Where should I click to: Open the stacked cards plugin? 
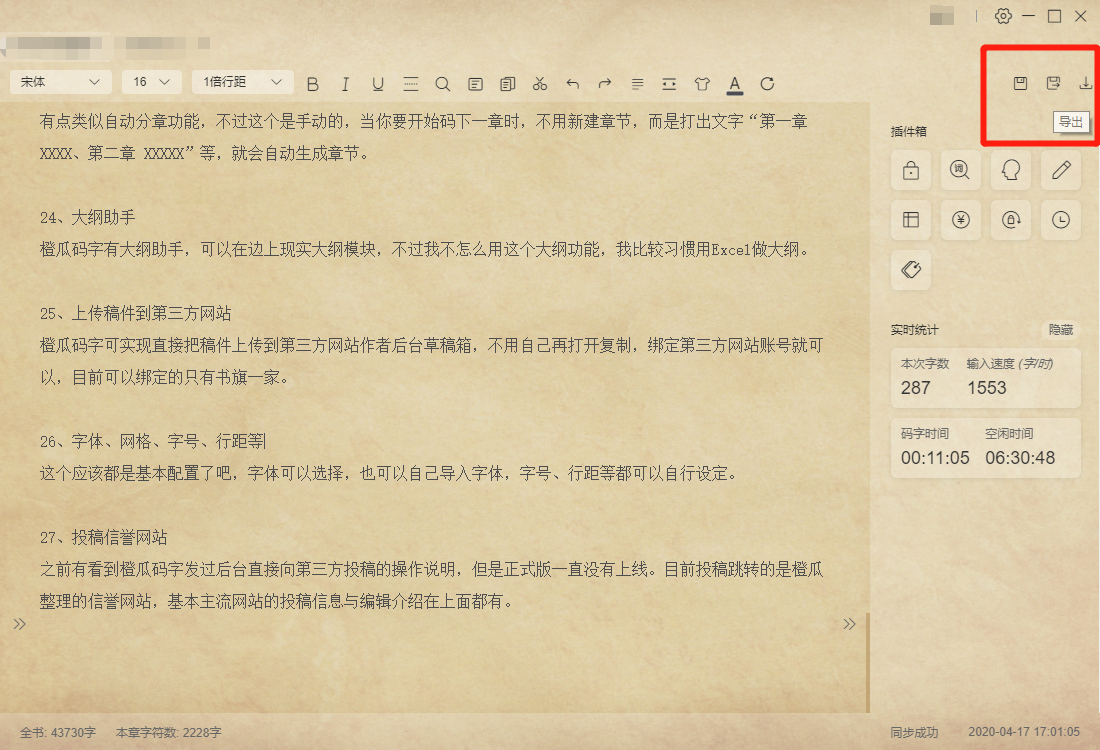[911, 270]
